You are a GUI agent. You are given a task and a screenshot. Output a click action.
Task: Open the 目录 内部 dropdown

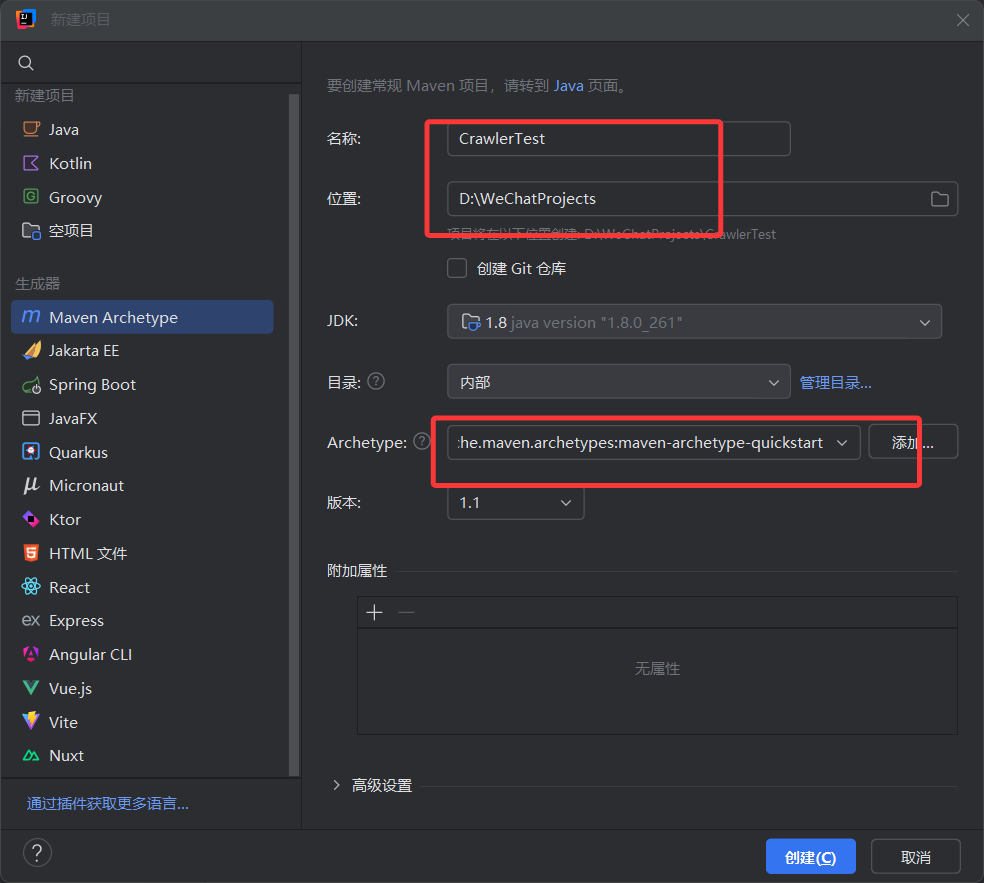tap(618, 382)
